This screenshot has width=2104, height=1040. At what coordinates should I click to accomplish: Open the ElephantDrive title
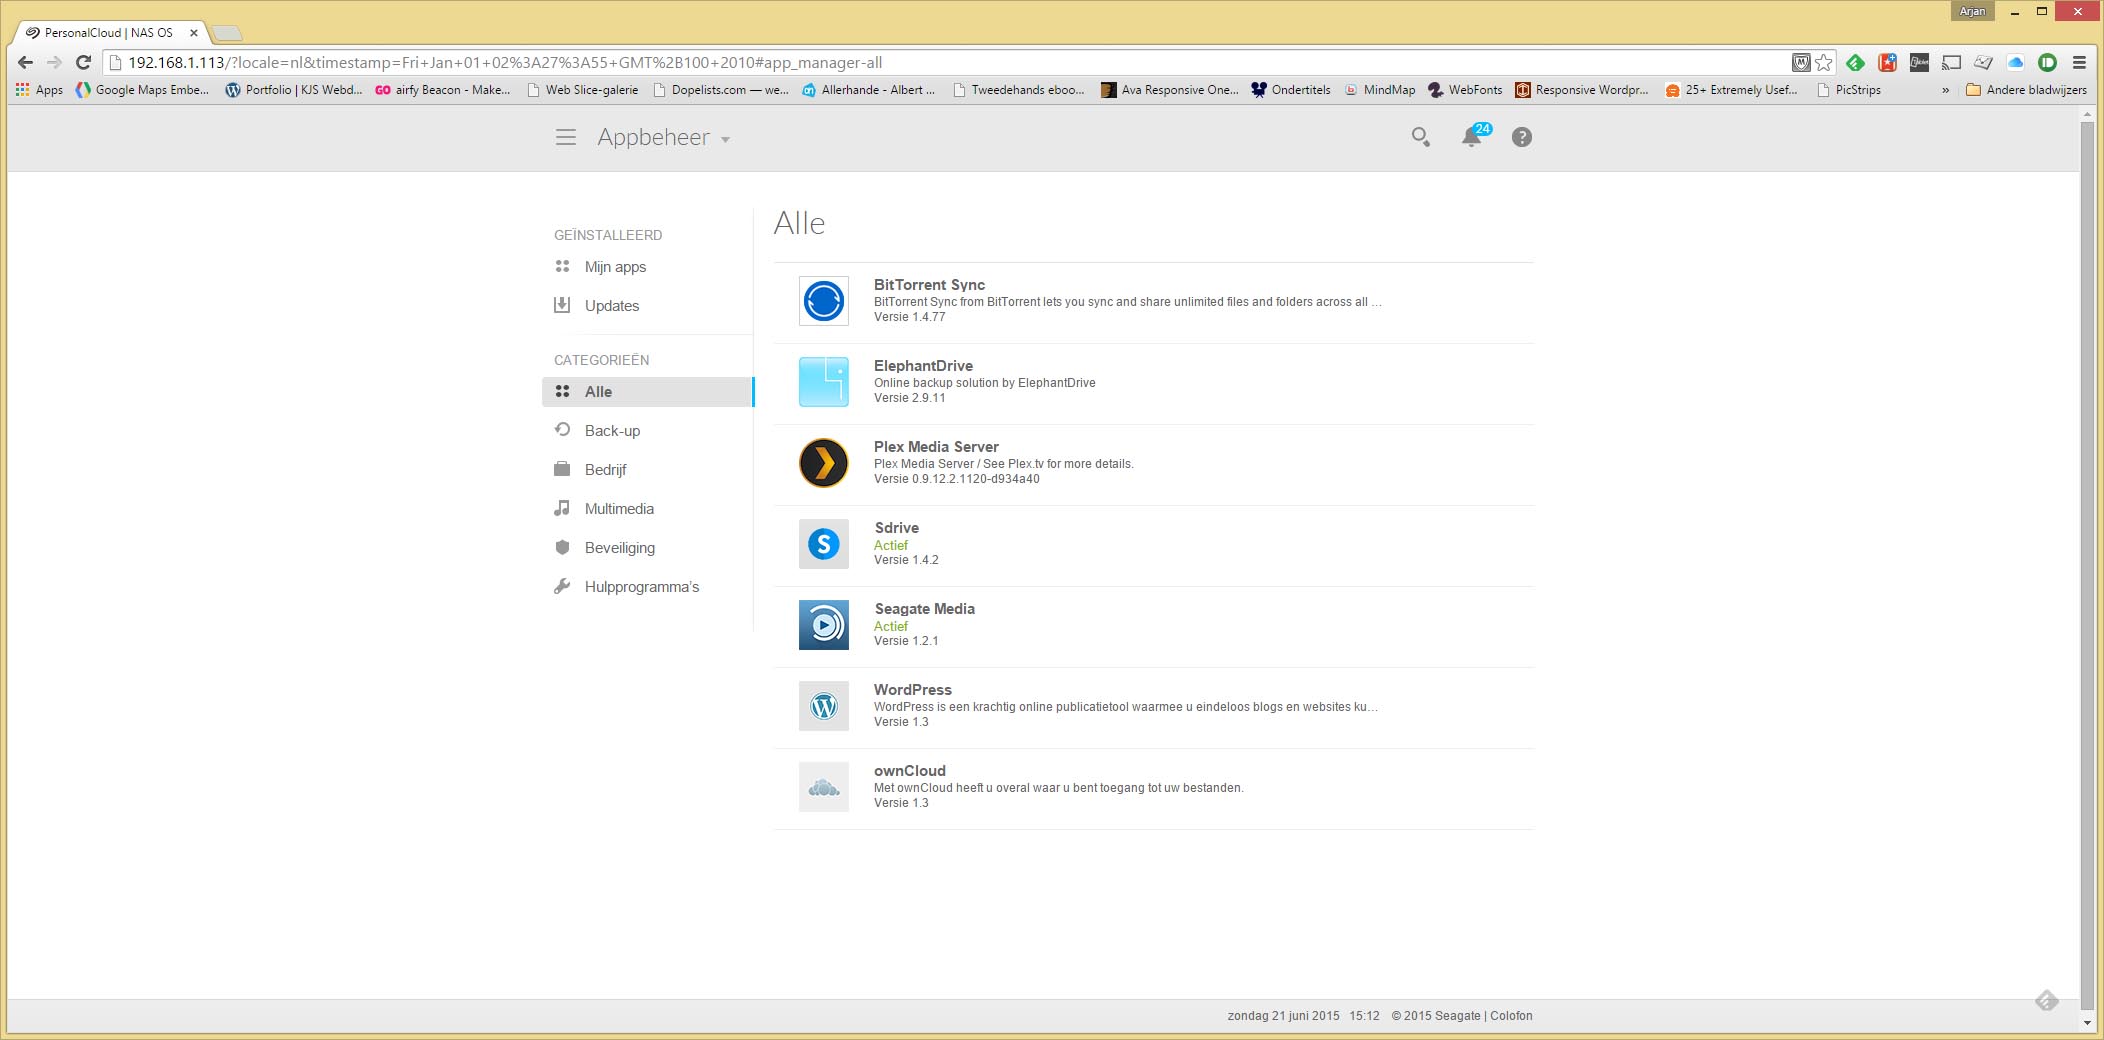pyautogui.click(x=923, y=366)
